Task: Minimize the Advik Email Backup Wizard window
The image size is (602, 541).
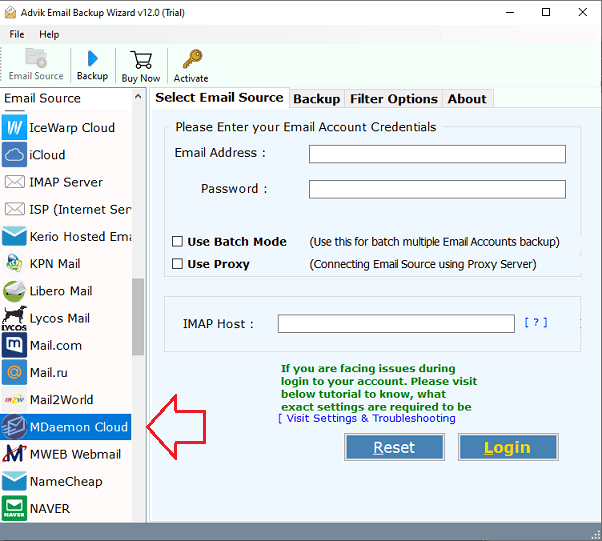Action: (x=510, y=12)
